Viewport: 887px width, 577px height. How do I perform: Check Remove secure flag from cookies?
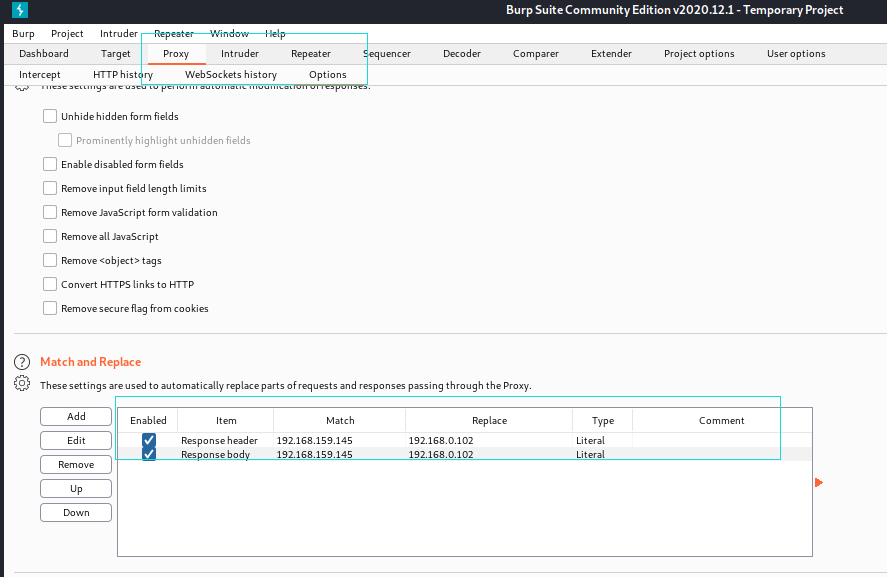(50, 309)
